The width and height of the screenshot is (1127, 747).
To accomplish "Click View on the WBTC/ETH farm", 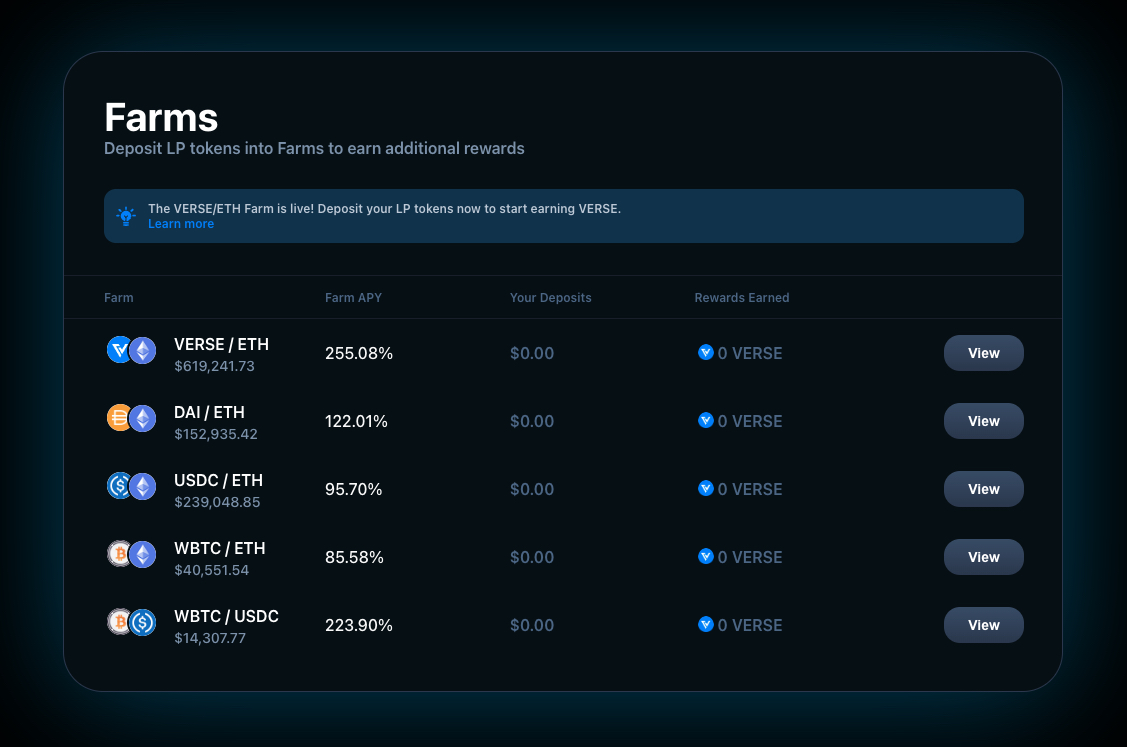I will 983,557.
